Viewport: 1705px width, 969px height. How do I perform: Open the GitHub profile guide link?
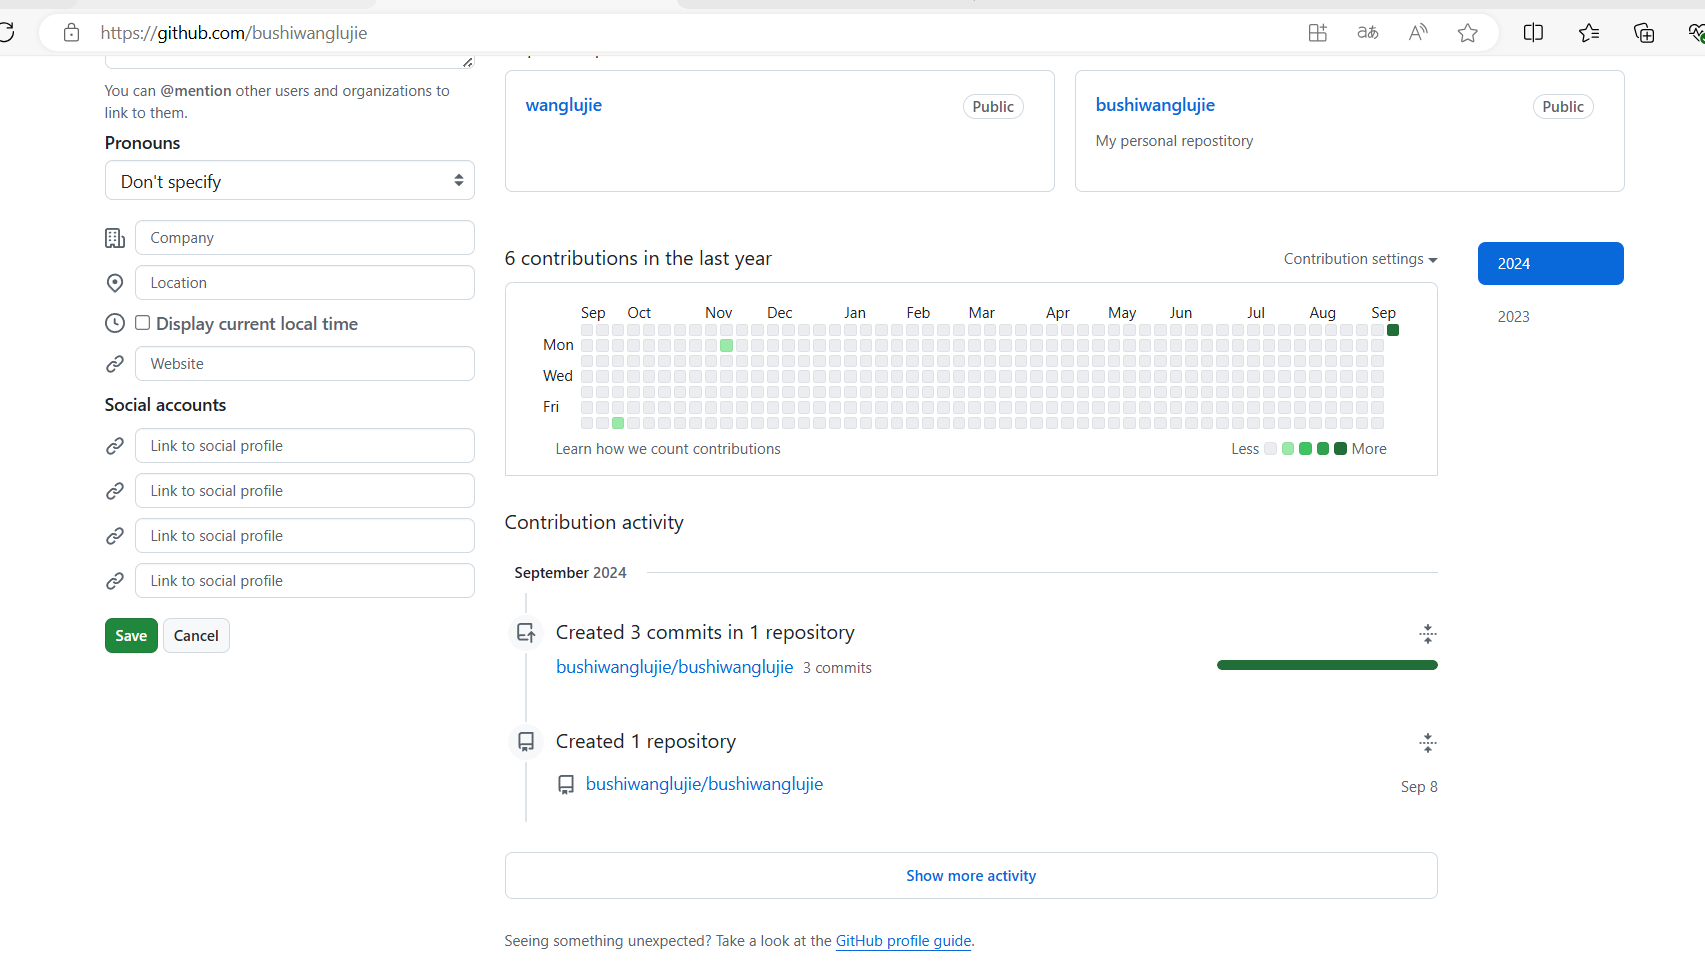pos(903,941)
